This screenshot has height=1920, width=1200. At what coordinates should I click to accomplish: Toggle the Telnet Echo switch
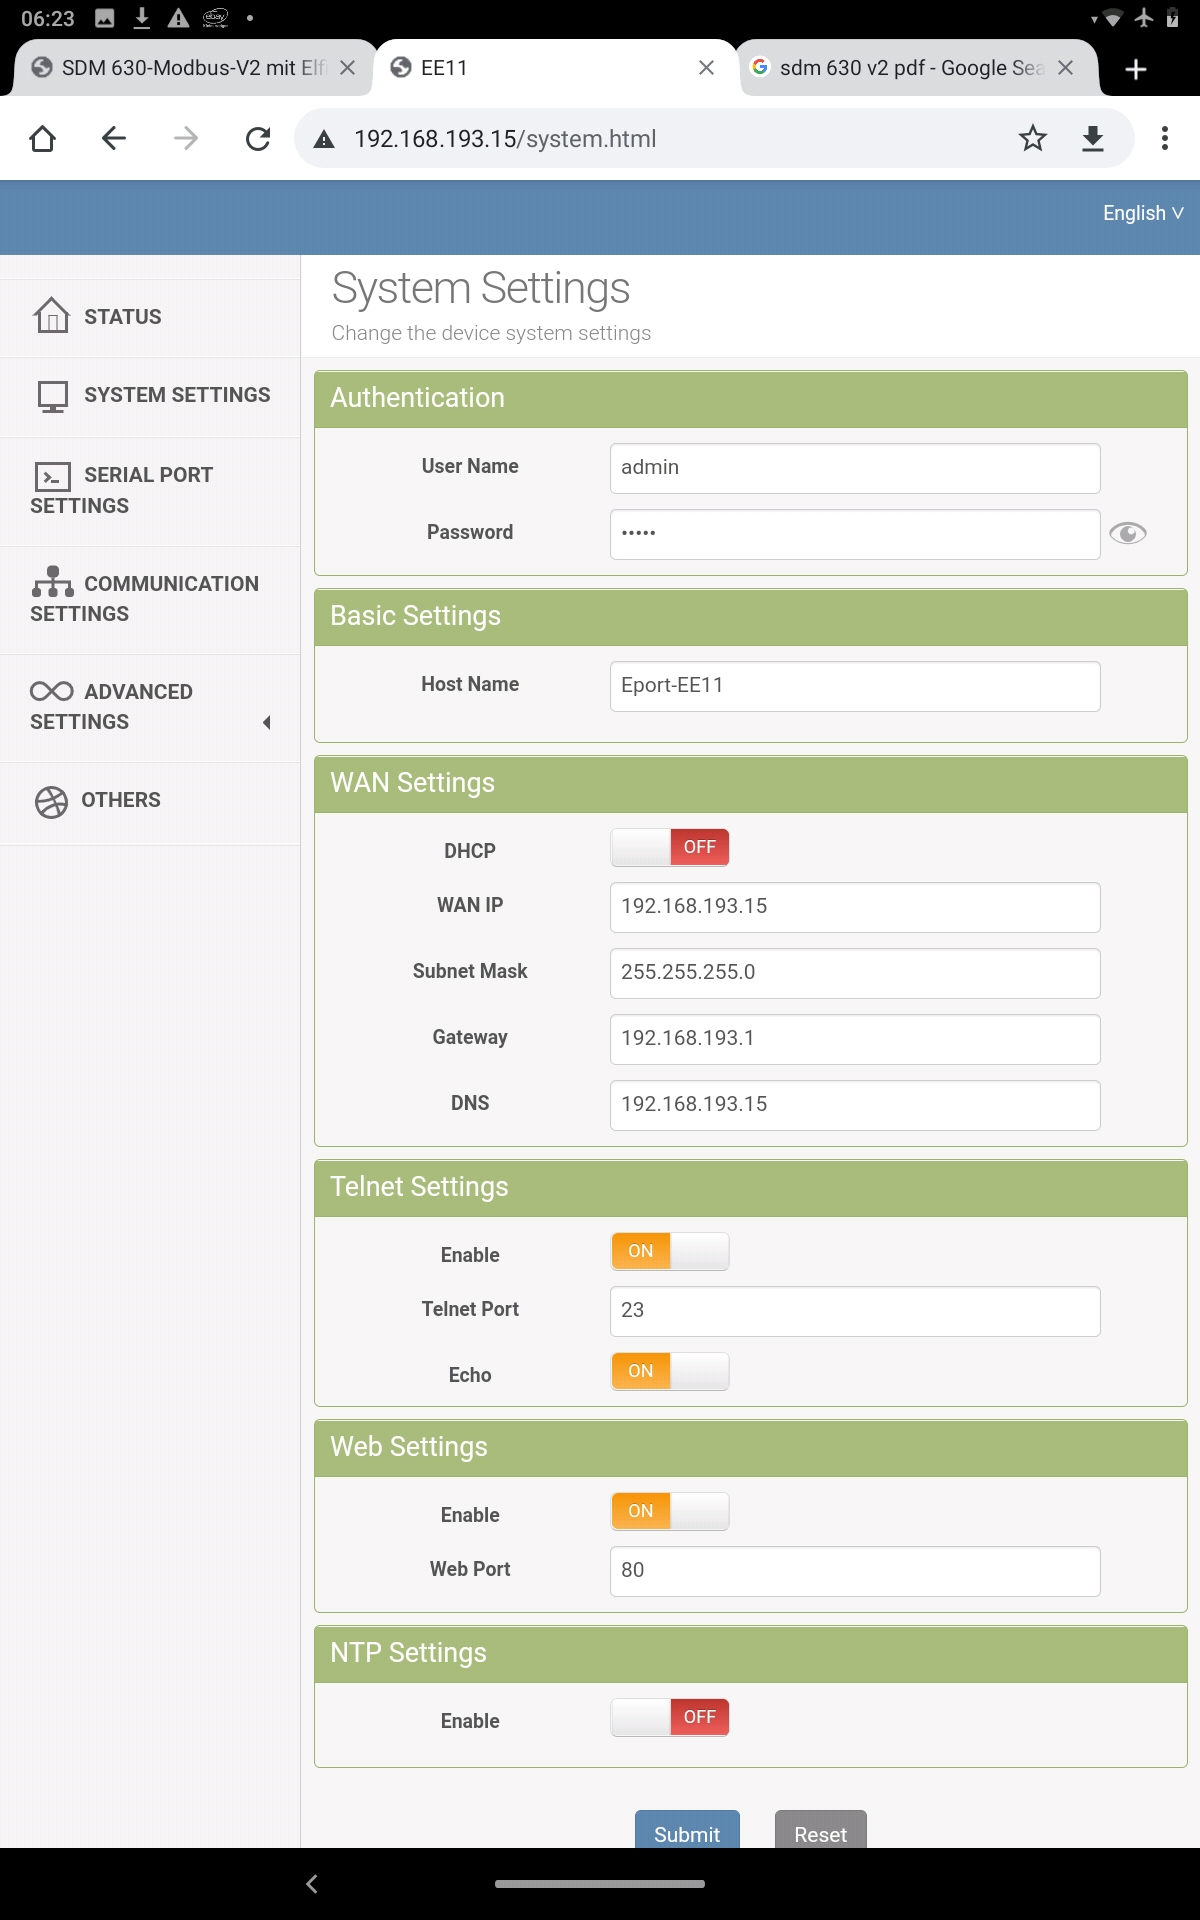point(670,1371)
